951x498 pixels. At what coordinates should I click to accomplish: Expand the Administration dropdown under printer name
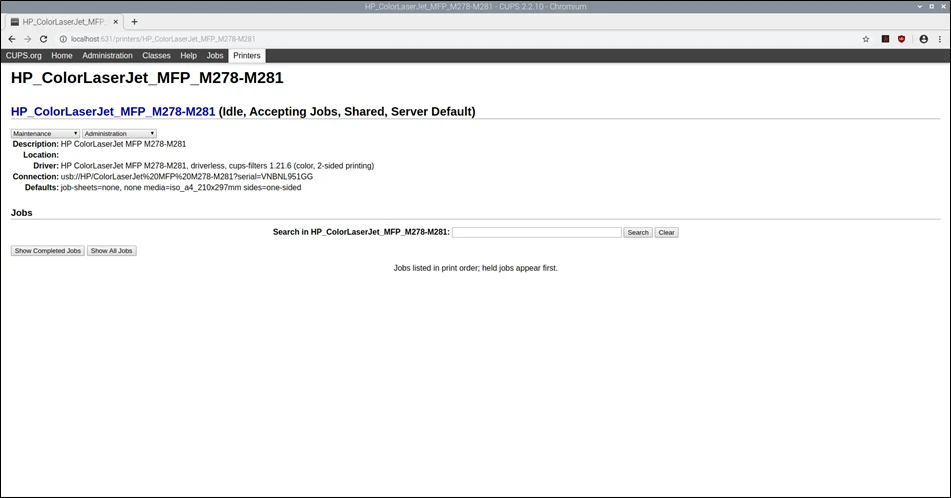pos(119,133)
